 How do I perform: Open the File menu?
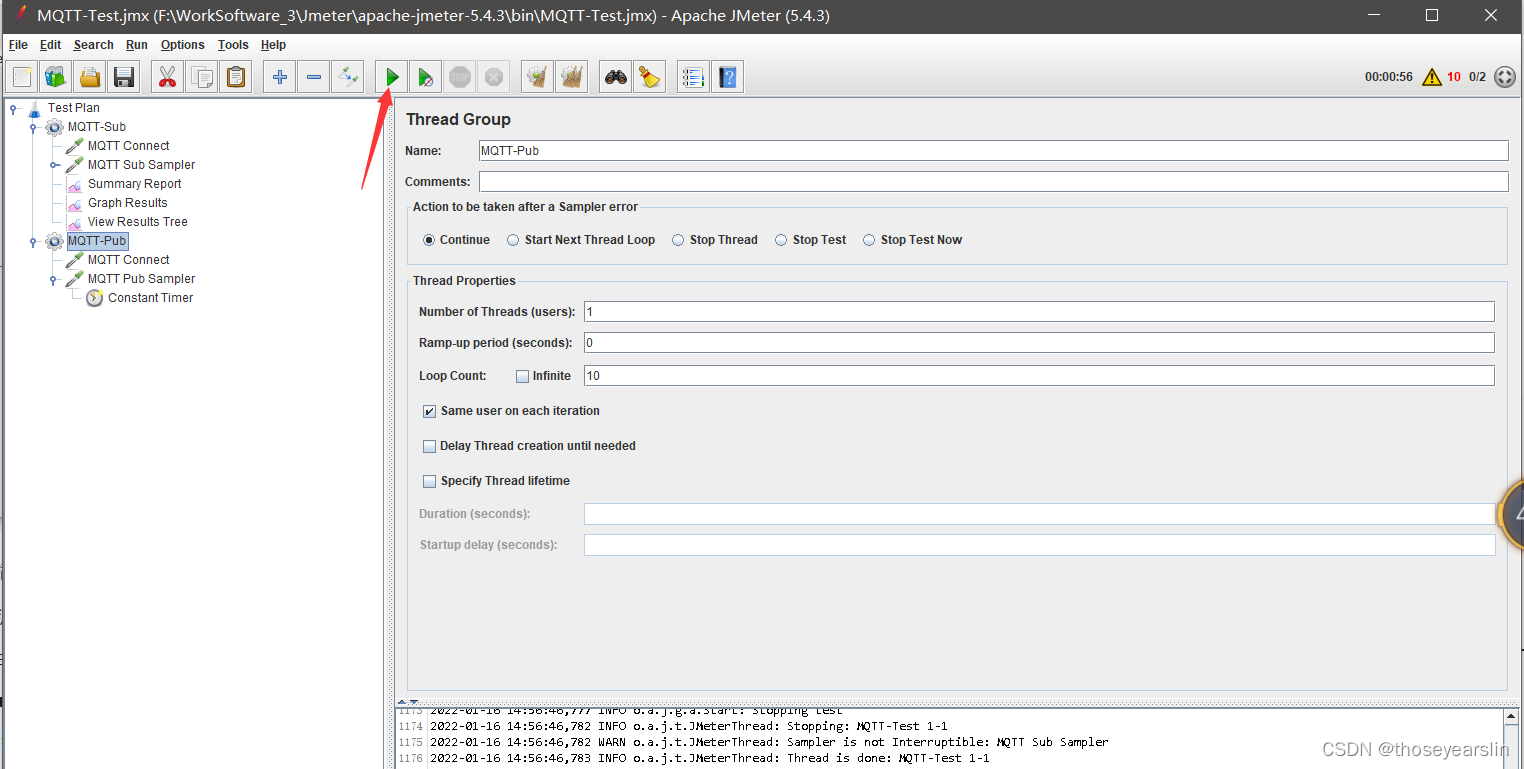[x=18, y=45]
